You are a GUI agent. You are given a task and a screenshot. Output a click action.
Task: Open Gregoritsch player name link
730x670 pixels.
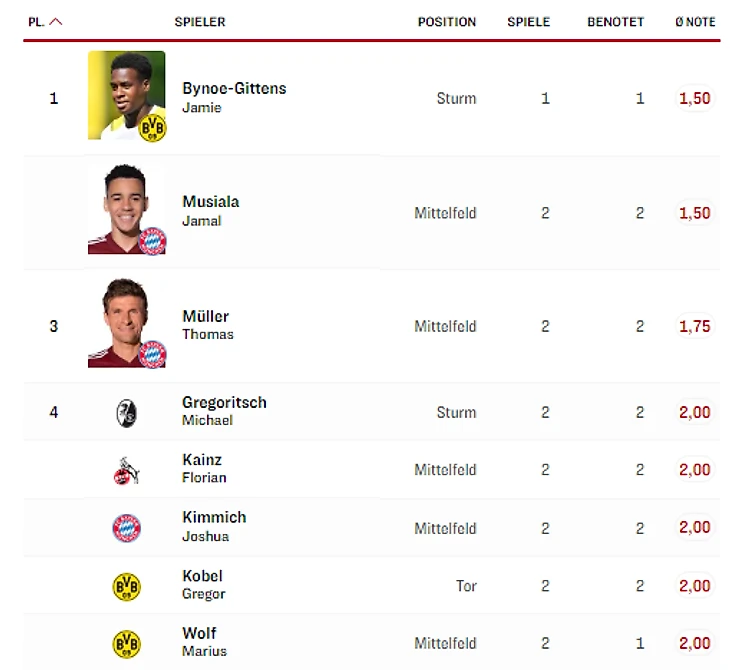tap(224, 403)
